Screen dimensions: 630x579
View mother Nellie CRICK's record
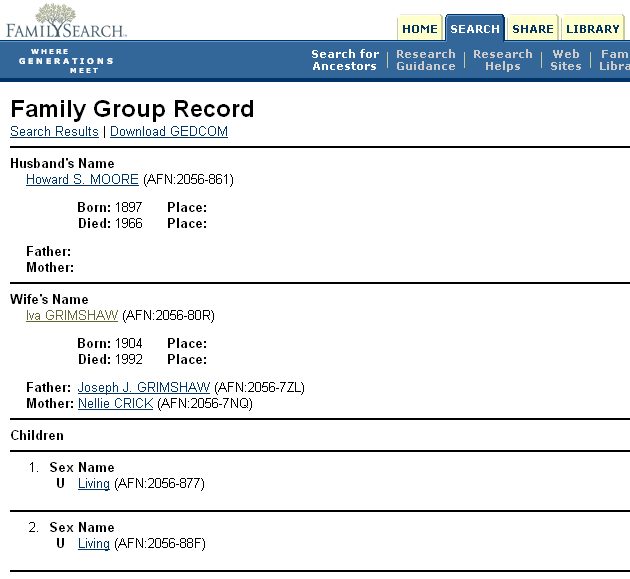115,404
